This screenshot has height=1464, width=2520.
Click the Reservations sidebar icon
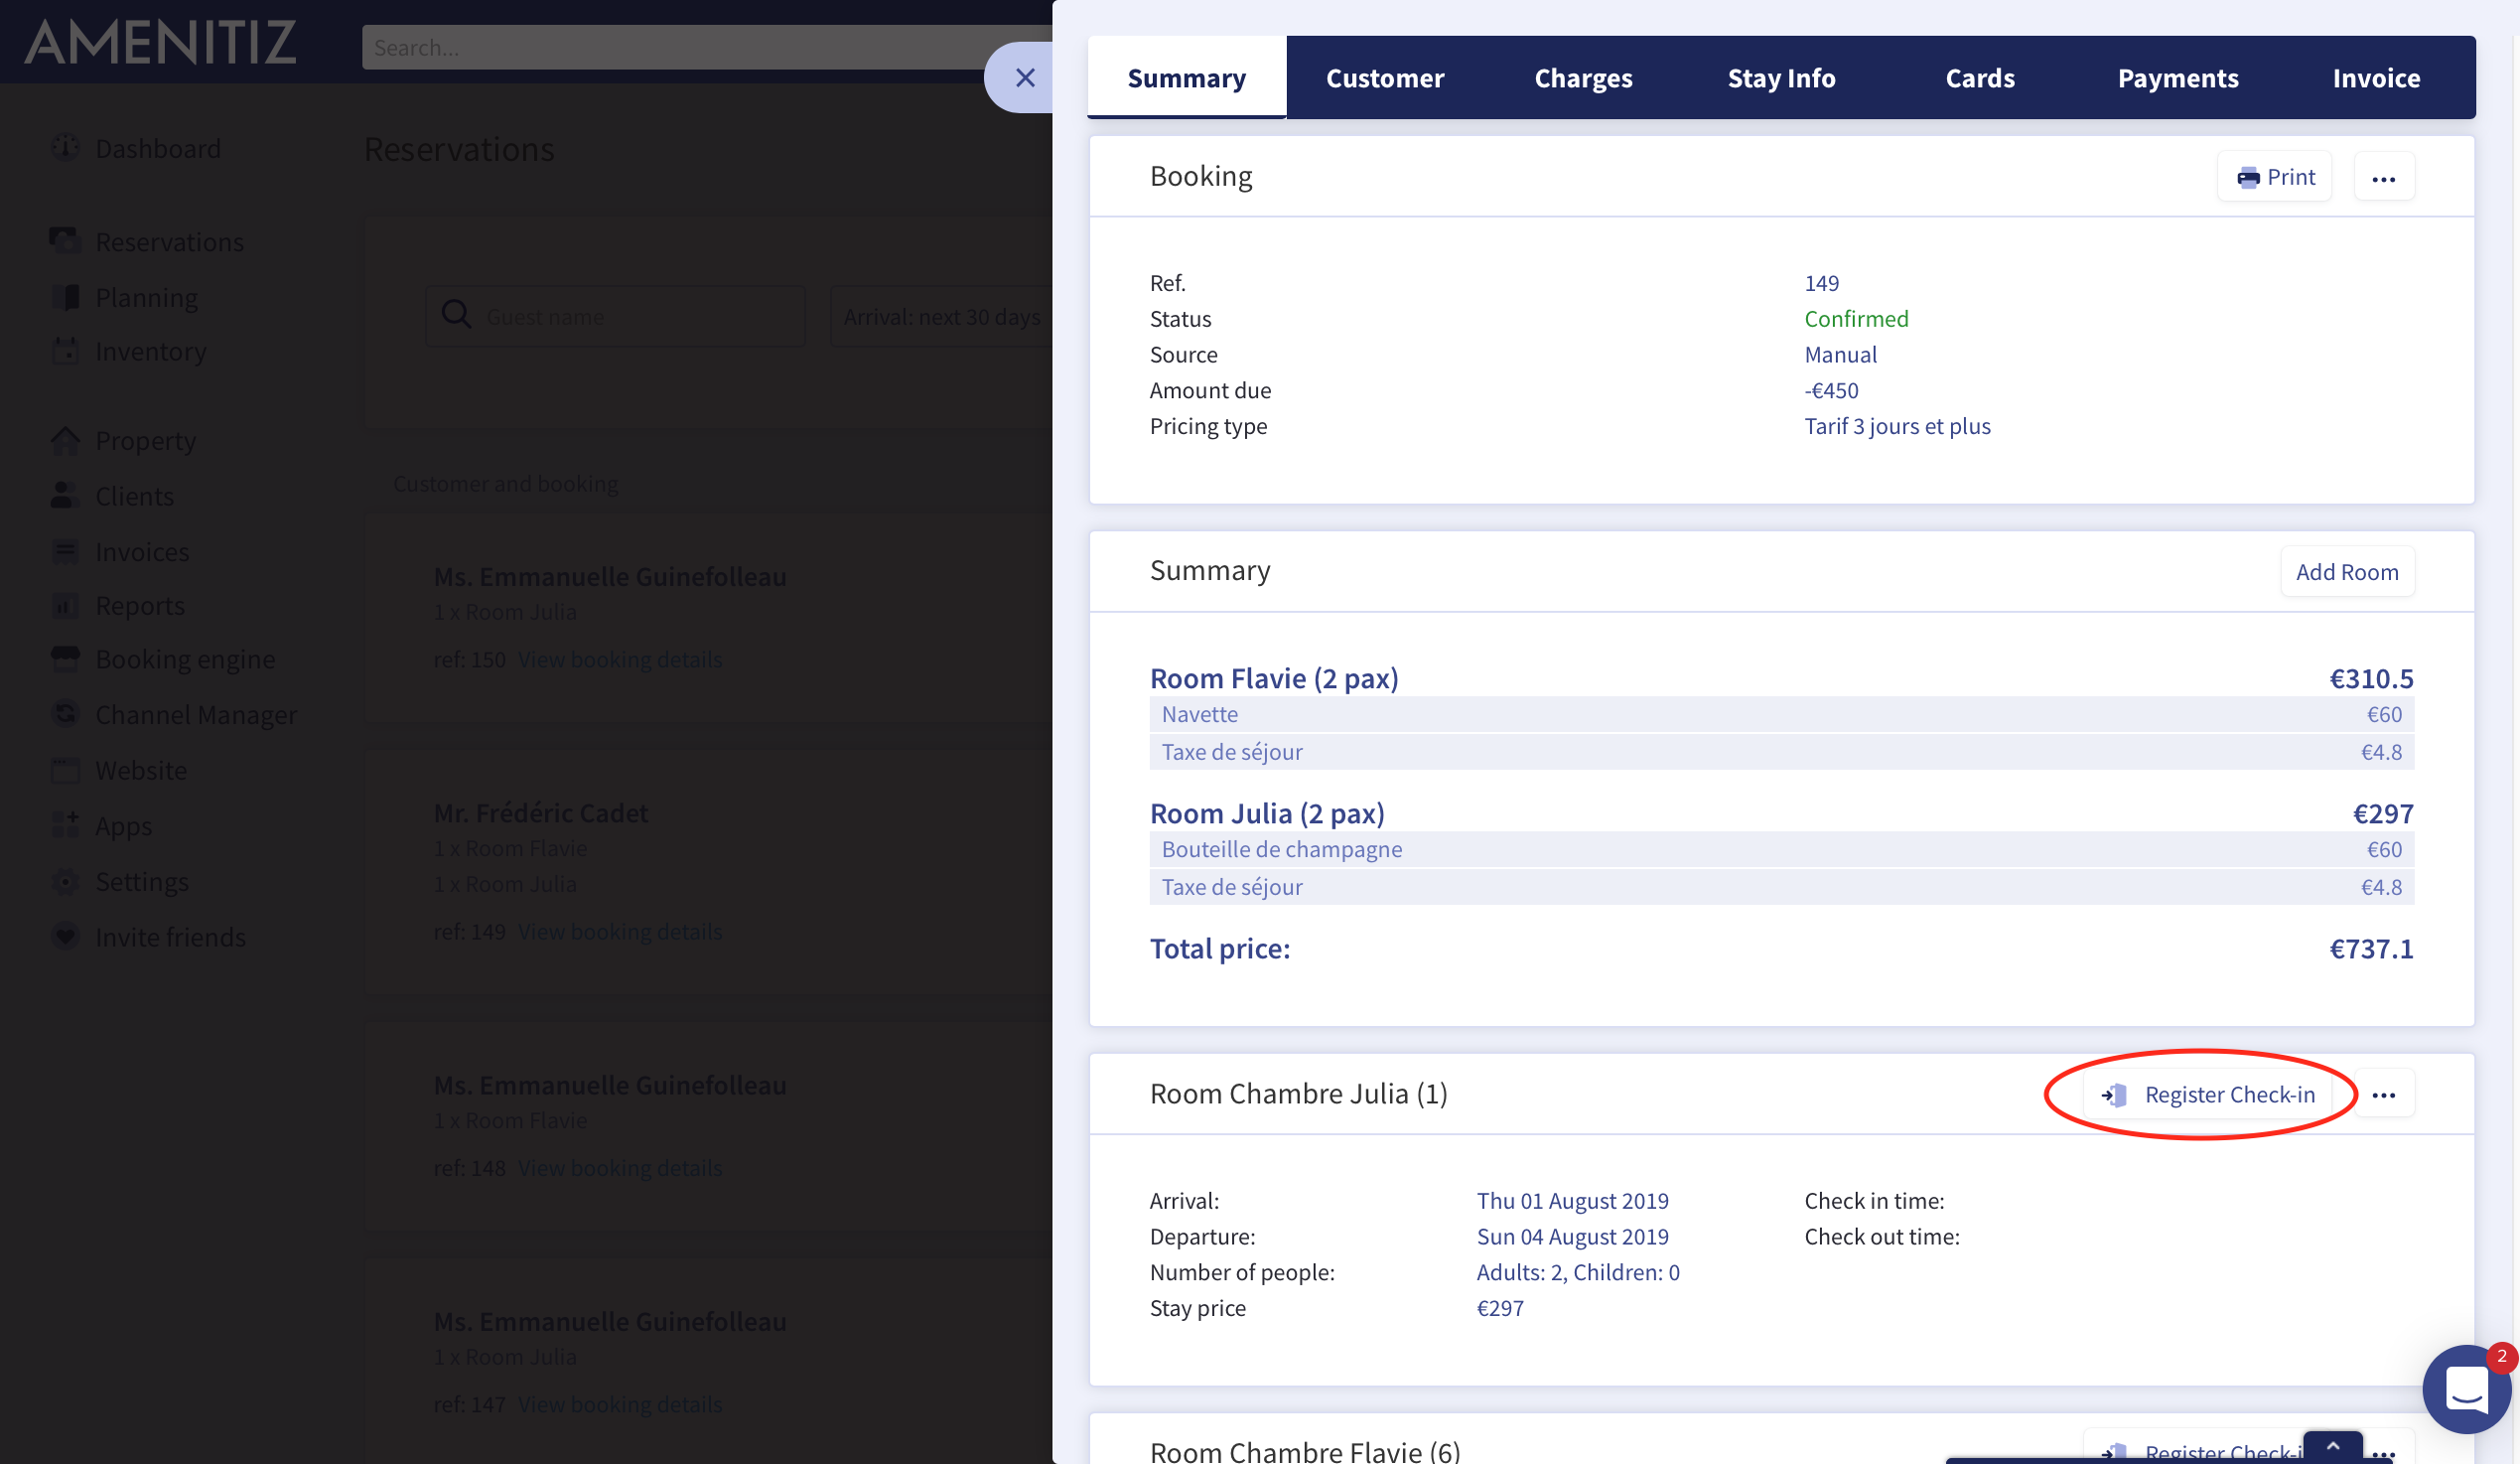click(x=65, y=241)
